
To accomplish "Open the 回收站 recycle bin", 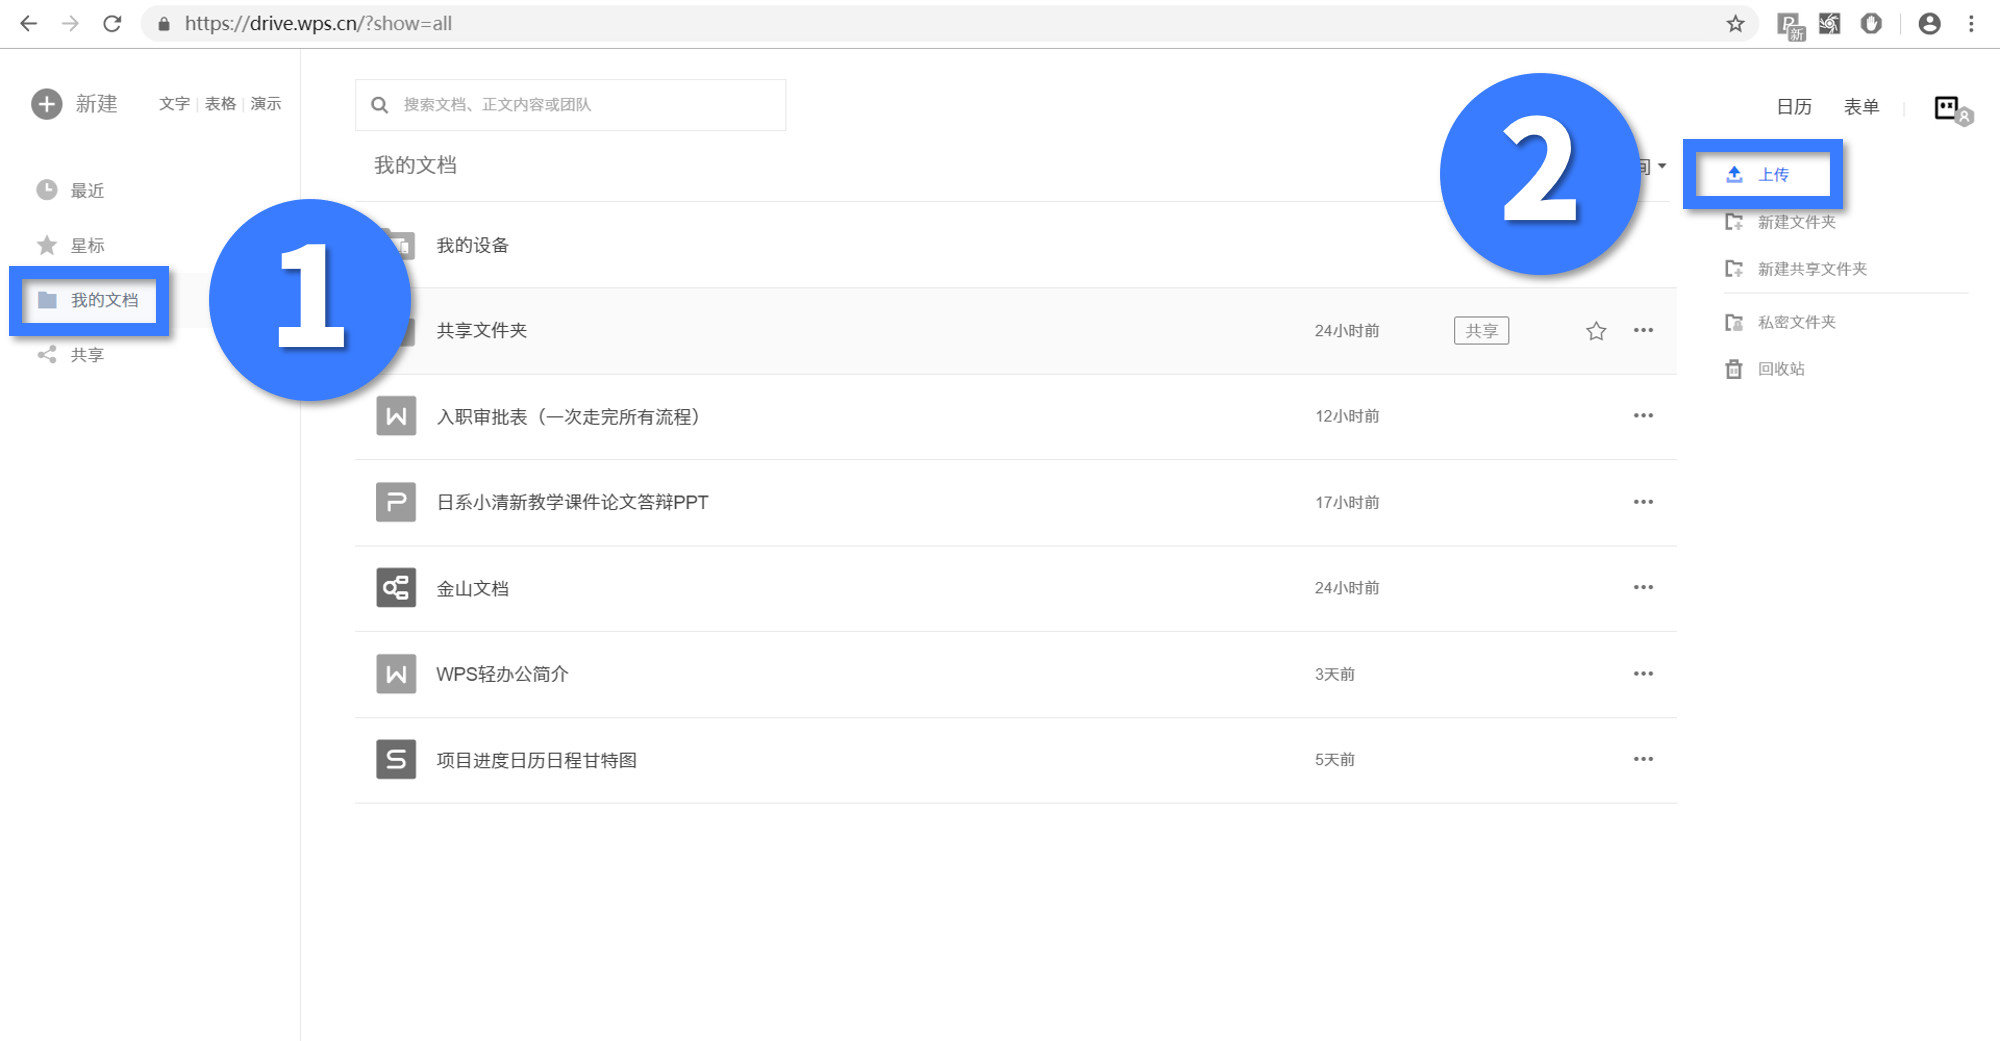I will [x=1781, y=369].
